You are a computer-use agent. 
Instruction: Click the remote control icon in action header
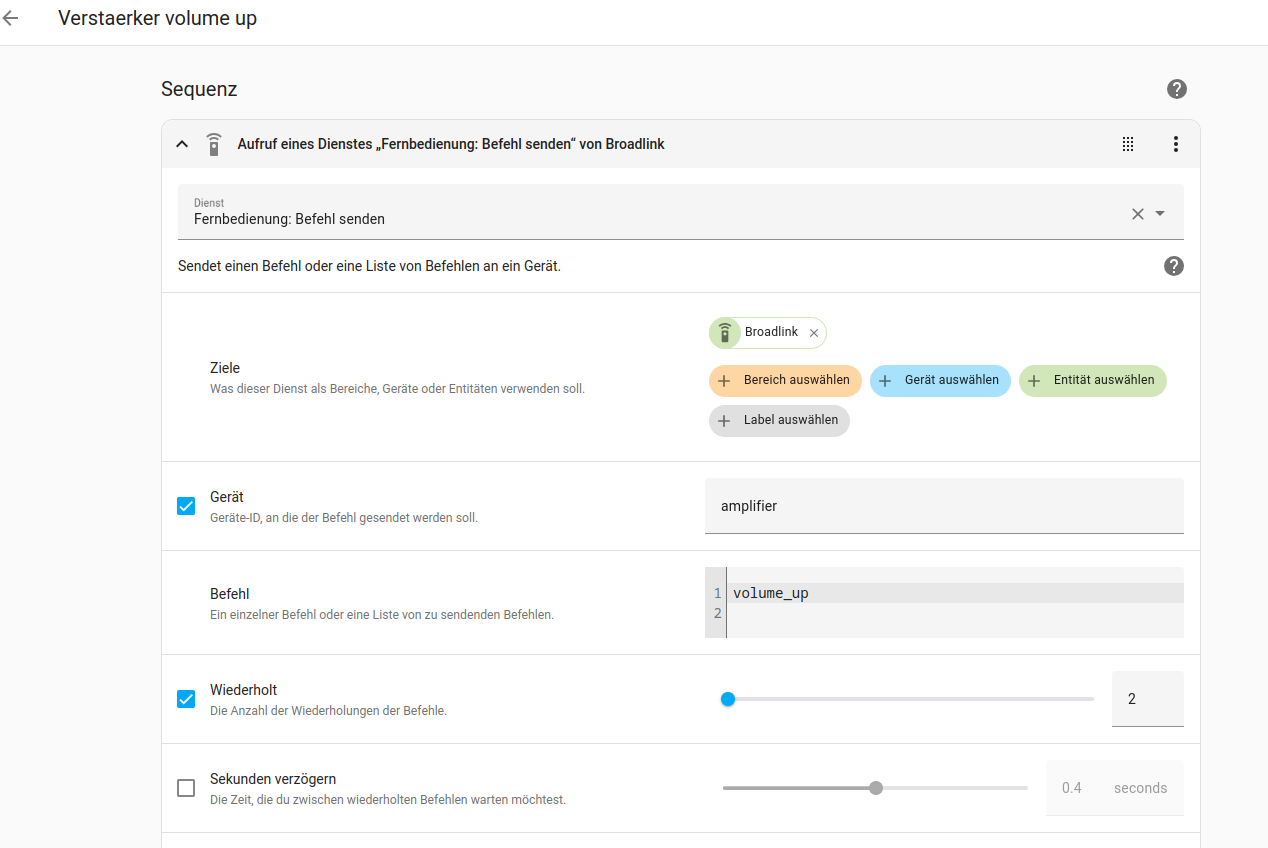(x=213, y=144)
